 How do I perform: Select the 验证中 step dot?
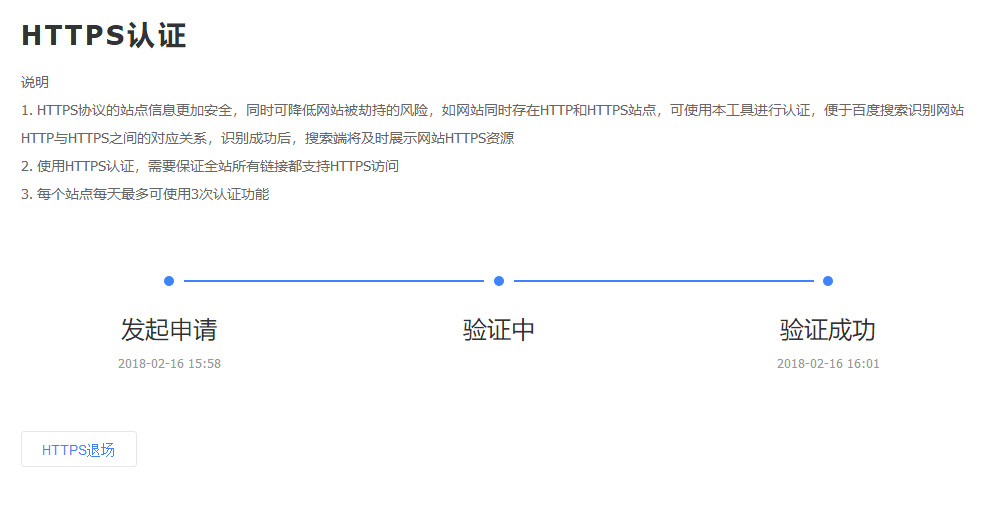[499, 281]
